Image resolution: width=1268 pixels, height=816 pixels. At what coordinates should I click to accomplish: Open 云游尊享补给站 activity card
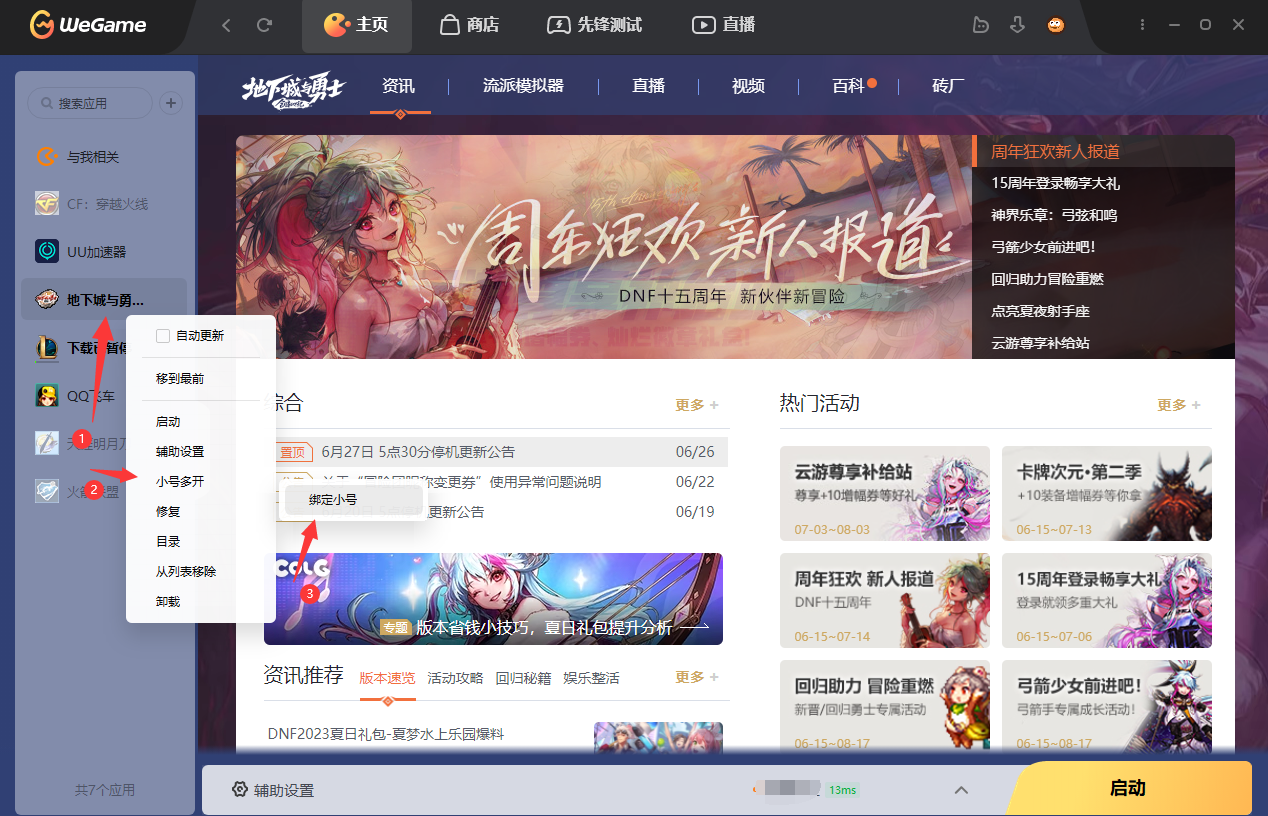click(x=885, y=493)
